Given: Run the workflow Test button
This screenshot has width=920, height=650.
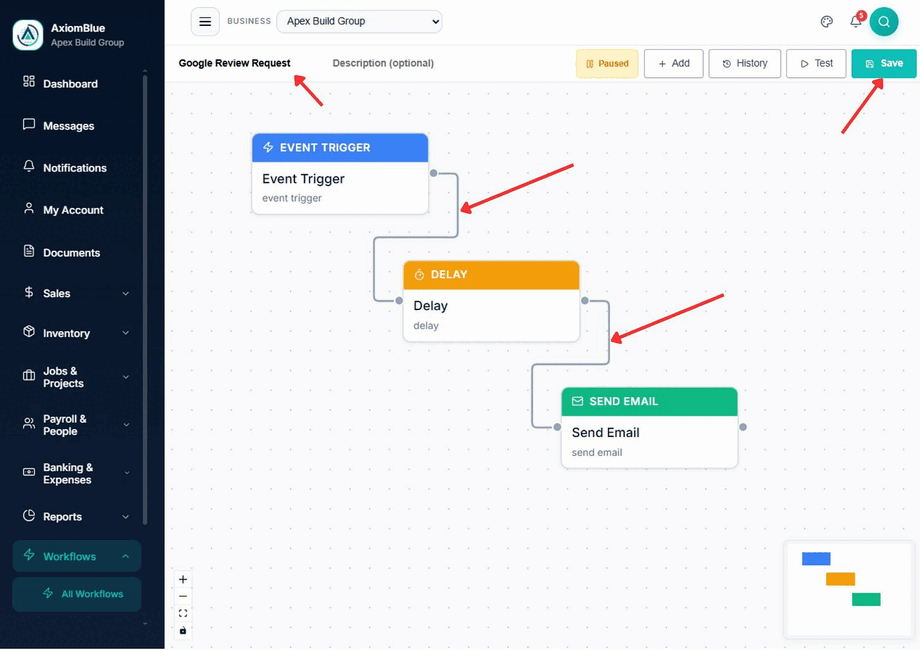Looking at the screenshot, I should tap(816, 63).
